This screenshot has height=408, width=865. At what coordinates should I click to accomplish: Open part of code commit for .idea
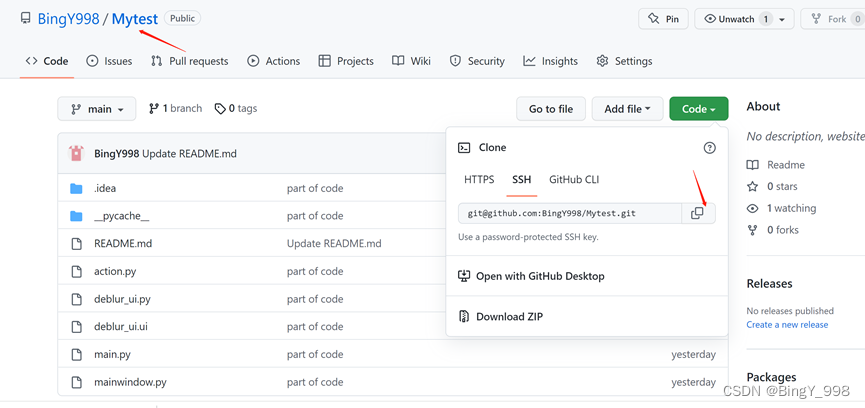pyautogui.click(x=315, y=189)
